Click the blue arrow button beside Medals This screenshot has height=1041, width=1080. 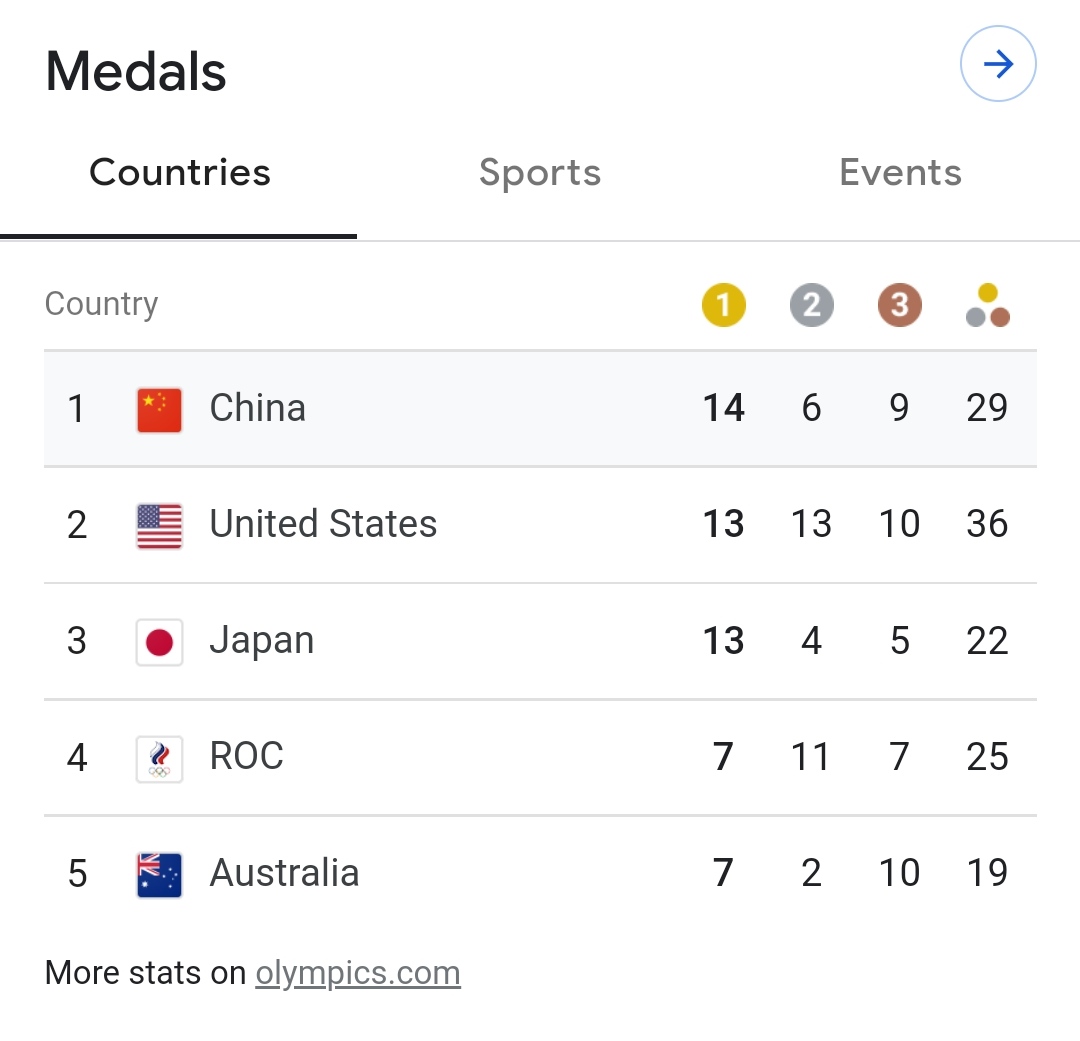click(998, 65)
